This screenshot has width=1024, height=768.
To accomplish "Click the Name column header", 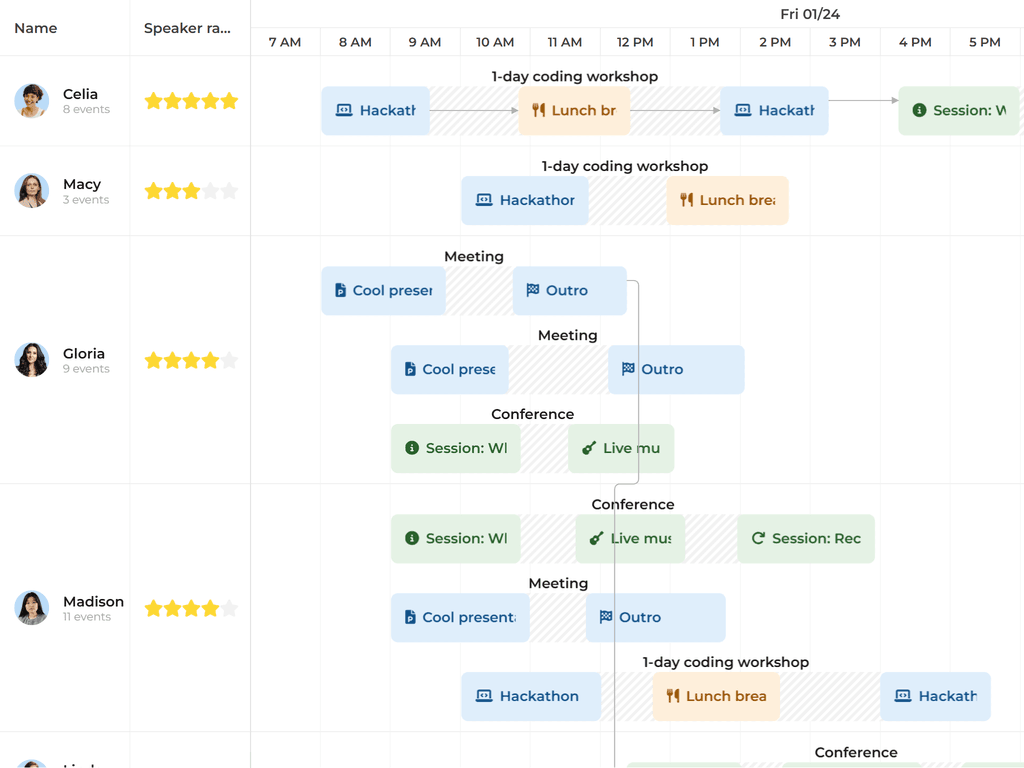I will pos(35,28).
